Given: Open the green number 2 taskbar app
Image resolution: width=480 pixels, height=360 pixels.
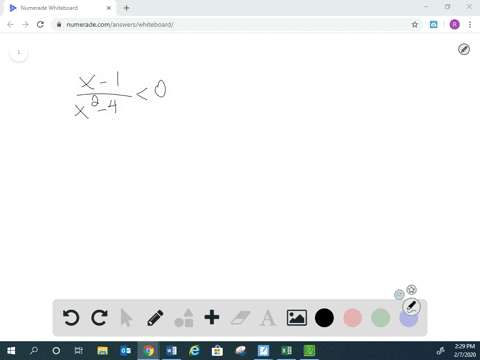Looking at the screenshot, I should click(309, 351).
